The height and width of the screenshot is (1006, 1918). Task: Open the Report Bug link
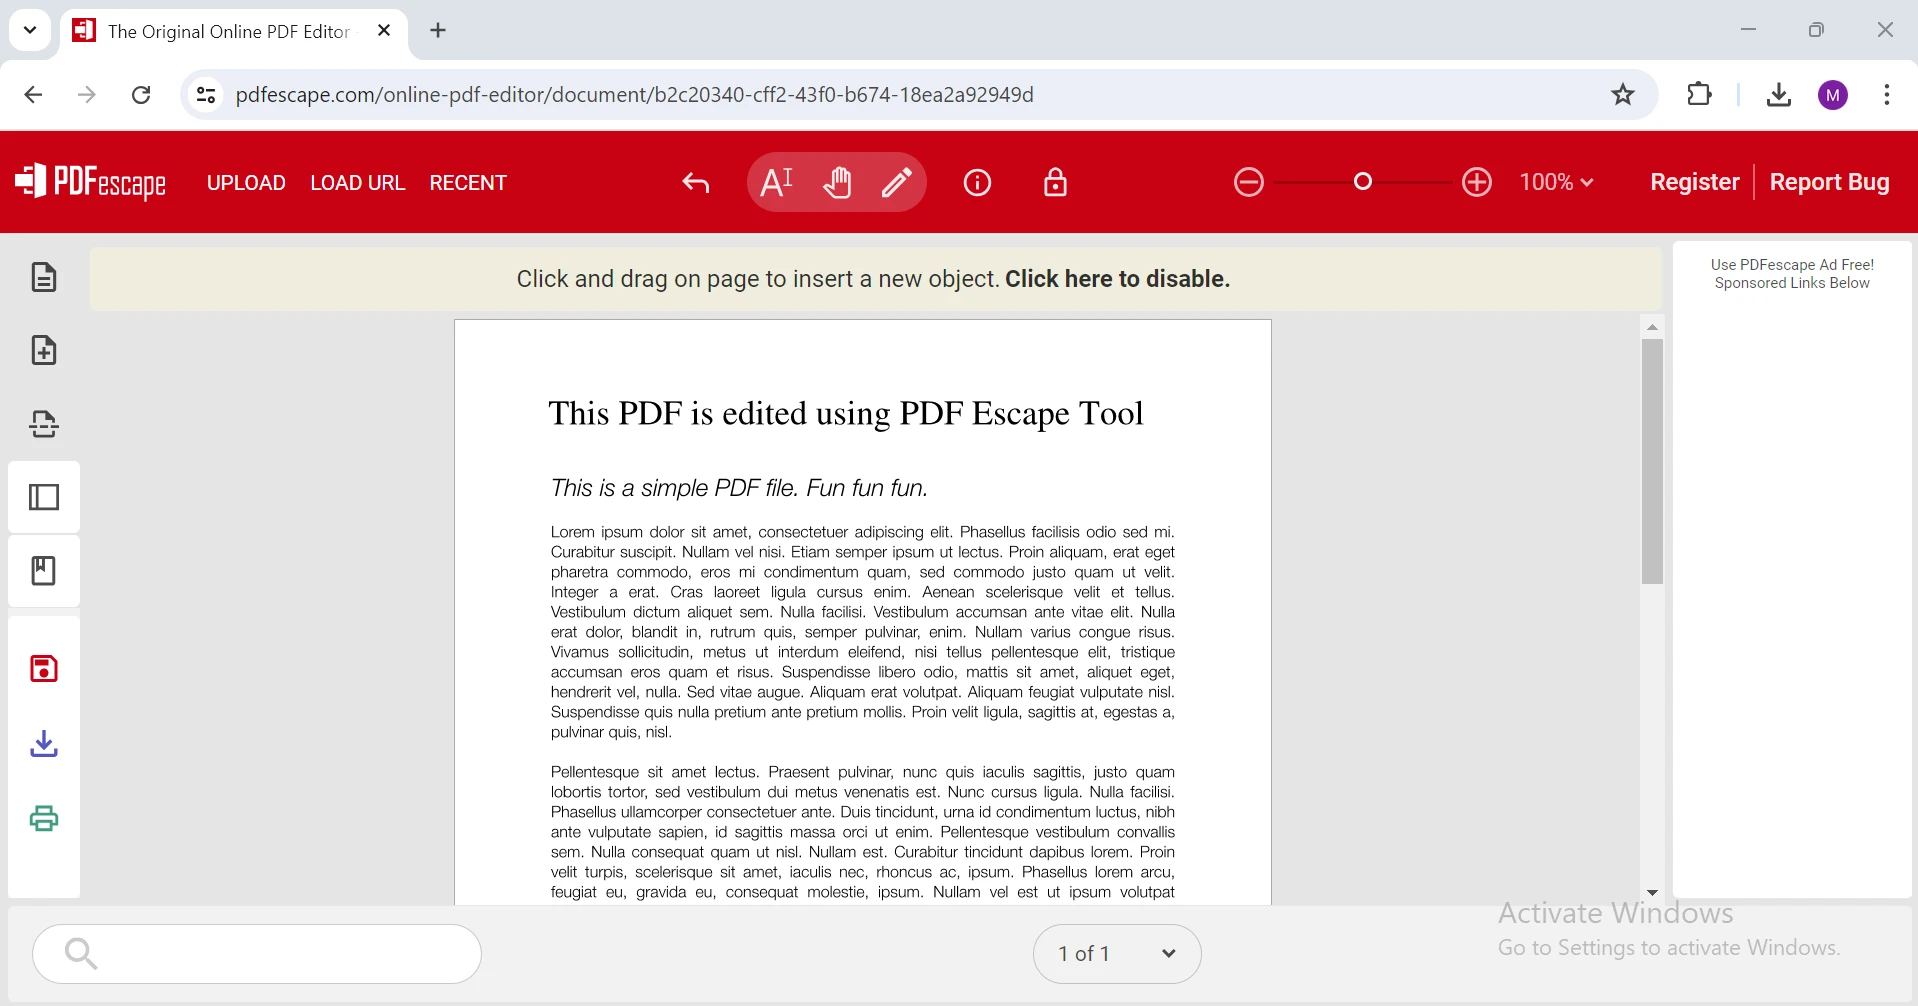tap(1829, 182)
